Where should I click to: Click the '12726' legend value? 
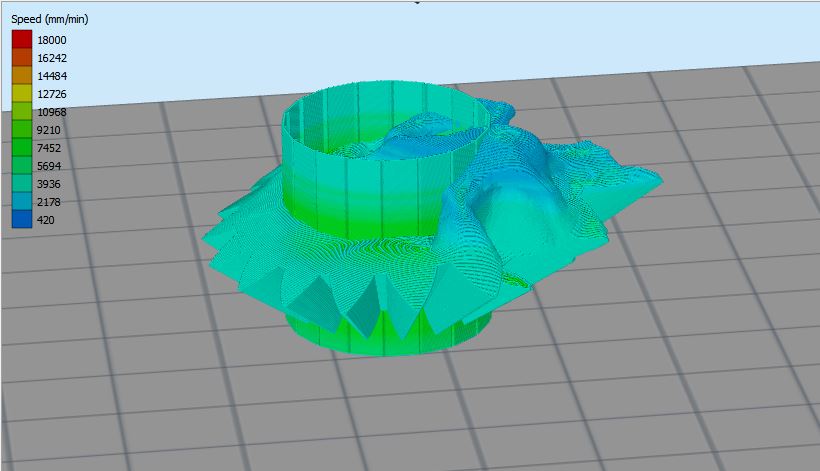click(x=52, y=94)
